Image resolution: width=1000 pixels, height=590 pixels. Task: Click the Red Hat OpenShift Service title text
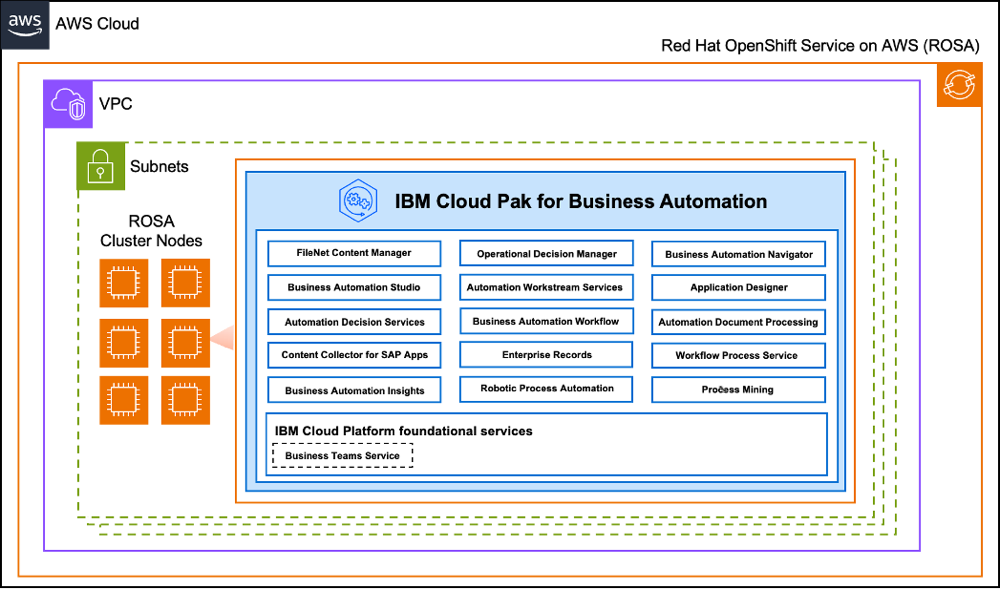pyautogui.click(x=819, y=45)
